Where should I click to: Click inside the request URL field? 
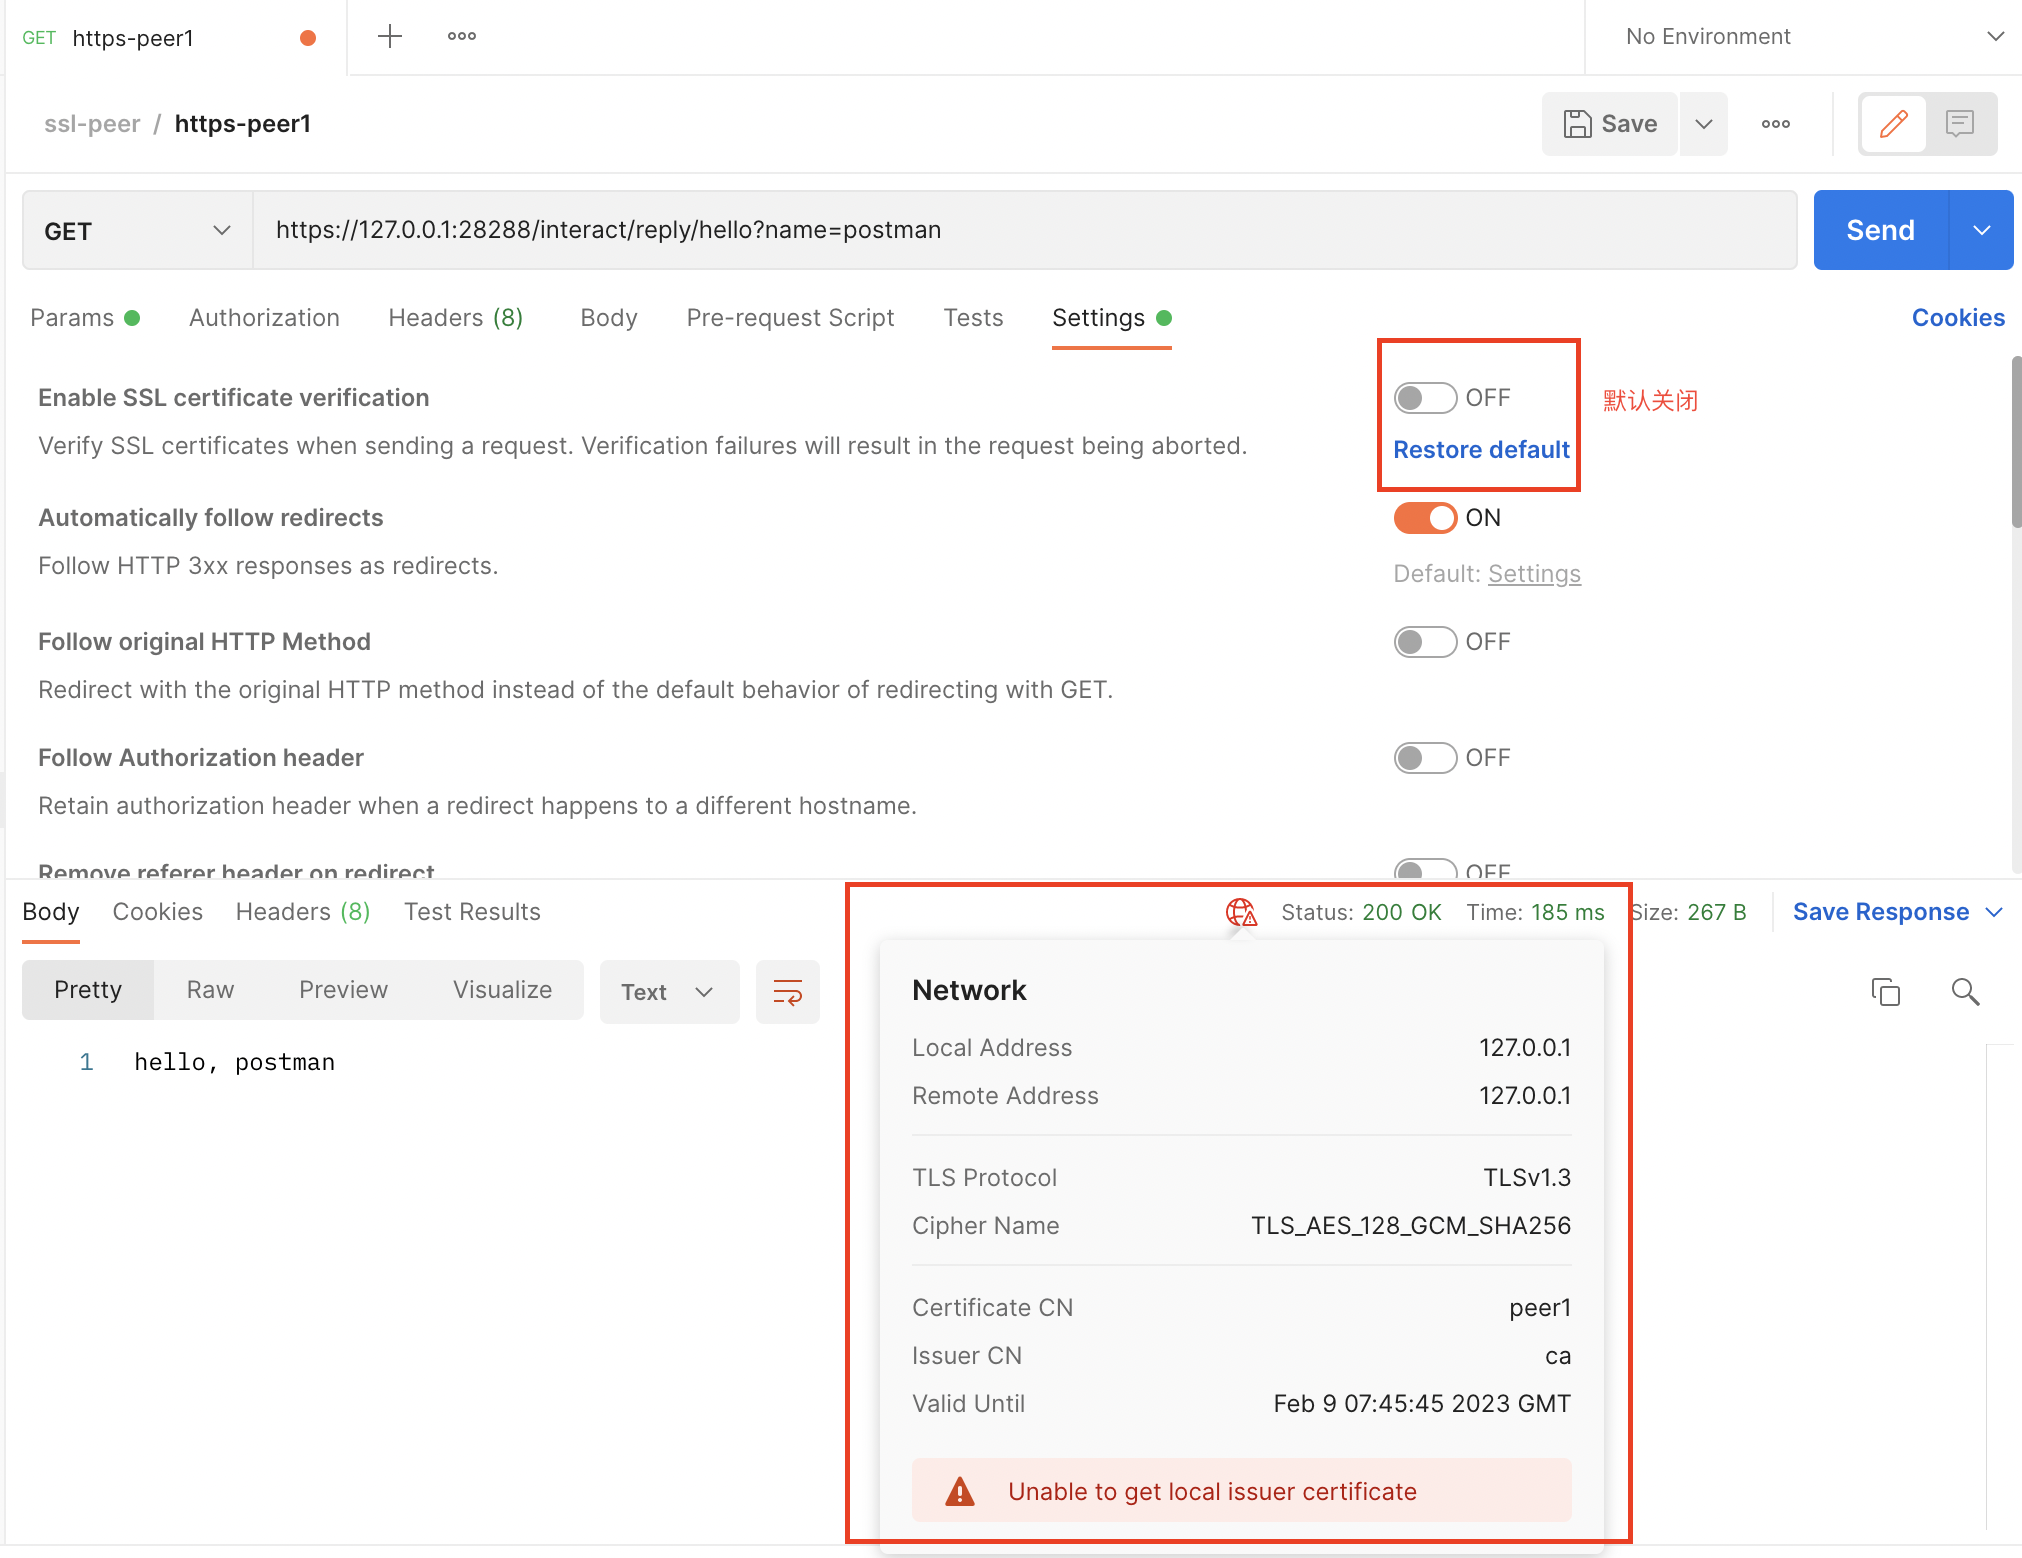pyautogui.click(x=800, y=230)
